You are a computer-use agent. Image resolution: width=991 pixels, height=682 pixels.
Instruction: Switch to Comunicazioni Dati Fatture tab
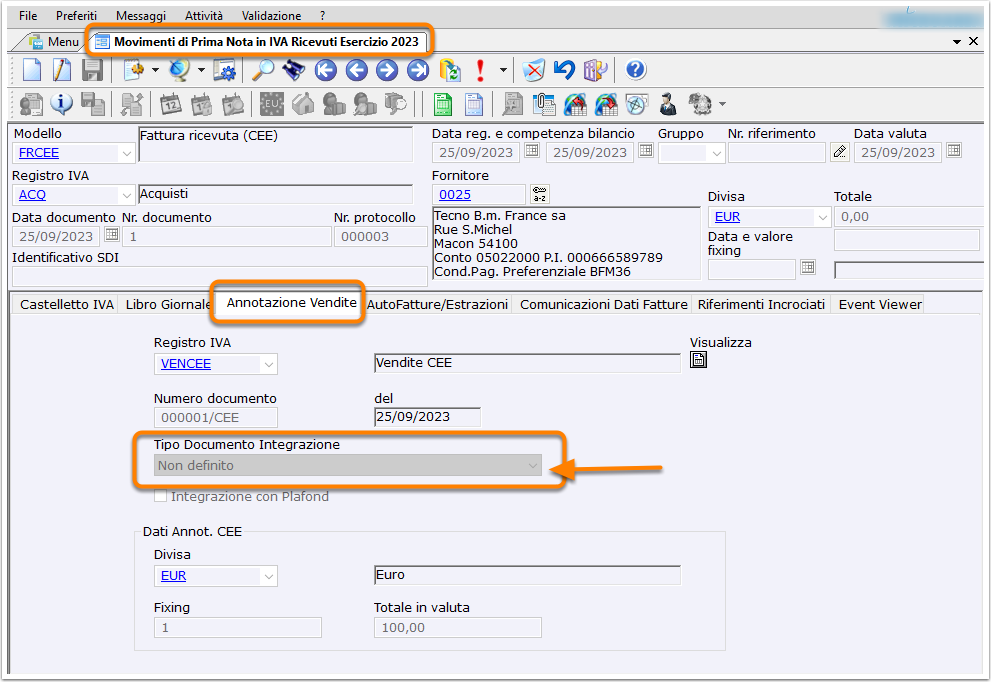(604, 305)
